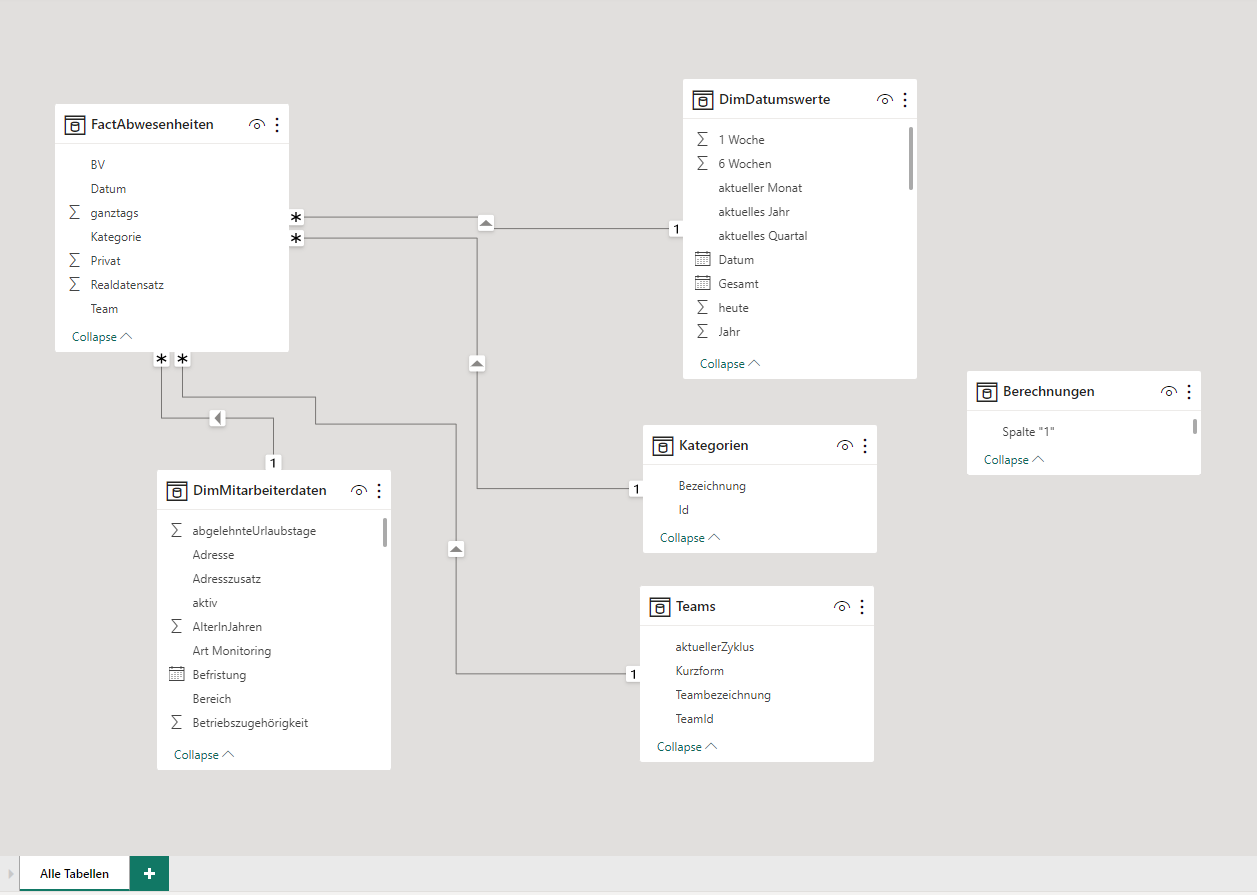Click the DimDatumswerte table icon
This screenshot has height=895, width=1257.
tap(702, 100)
